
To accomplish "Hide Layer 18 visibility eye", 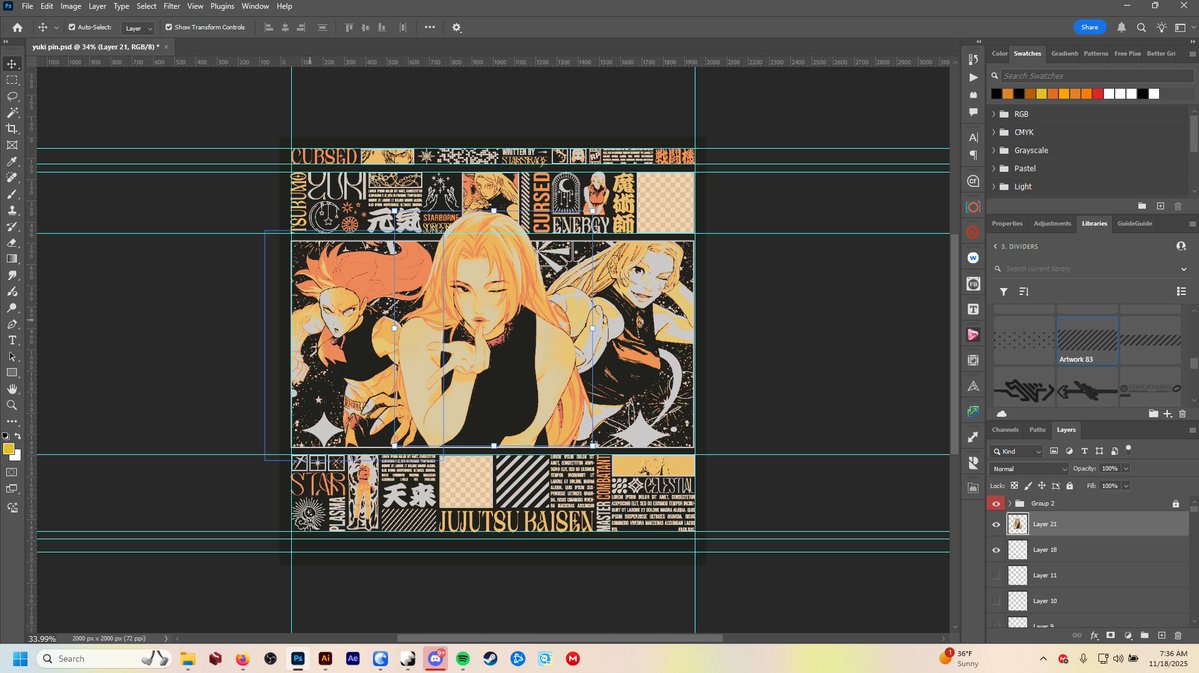I will (x=996, y=550).
